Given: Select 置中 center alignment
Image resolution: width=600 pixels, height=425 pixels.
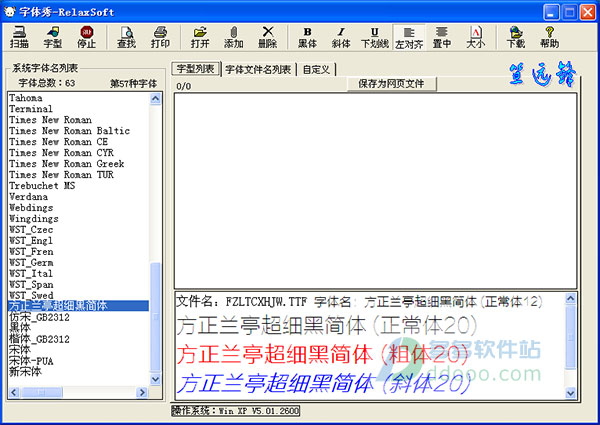Looking at the screenshot, I should (x=442, y=37).
